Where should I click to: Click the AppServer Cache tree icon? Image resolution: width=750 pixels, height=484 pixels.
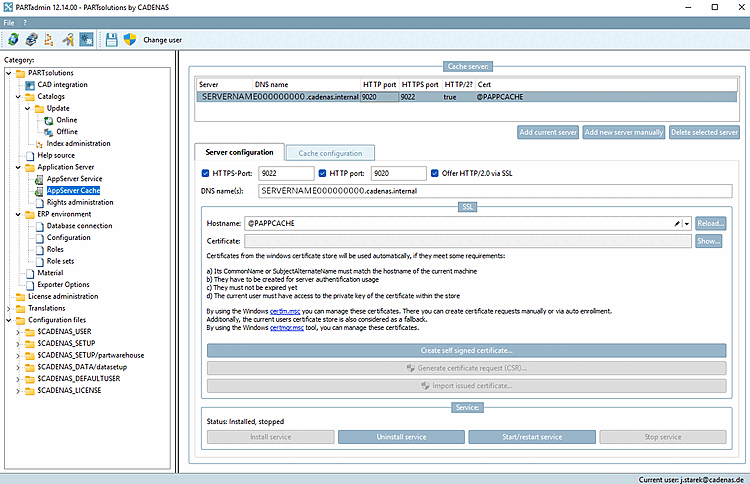[x=39, y=191]
